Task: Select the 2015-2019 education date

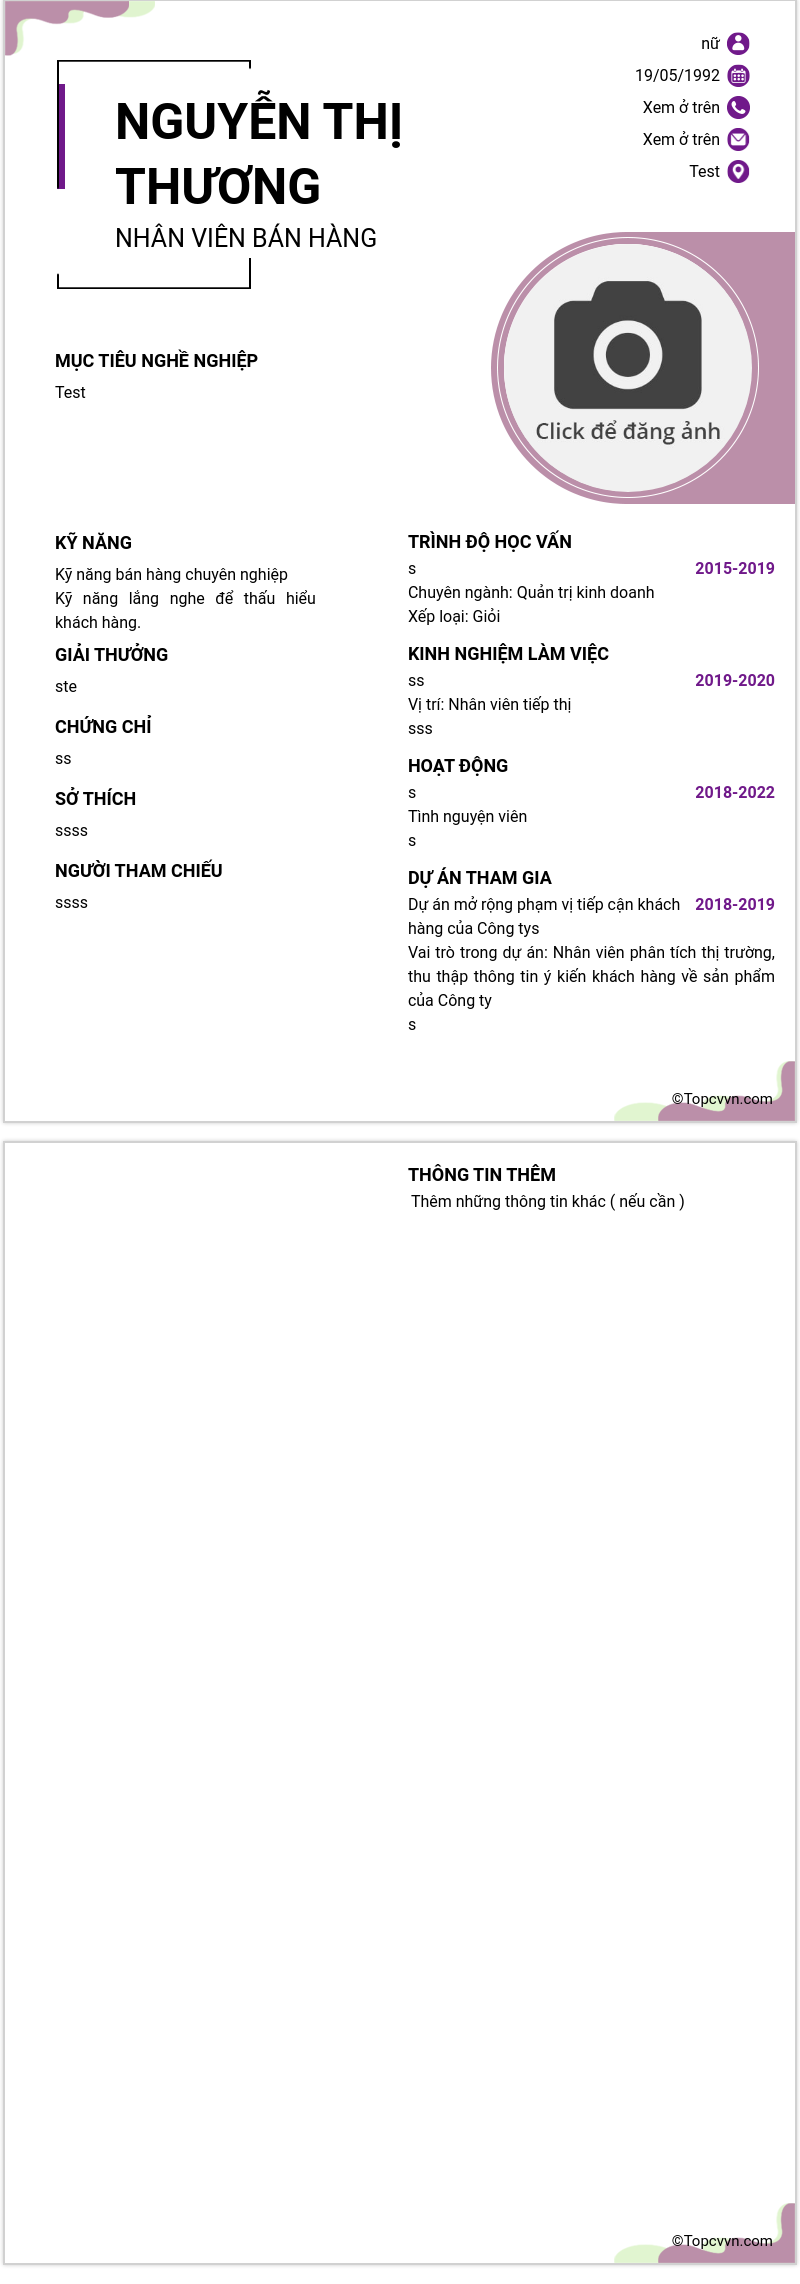Action: tap(735, 568)
